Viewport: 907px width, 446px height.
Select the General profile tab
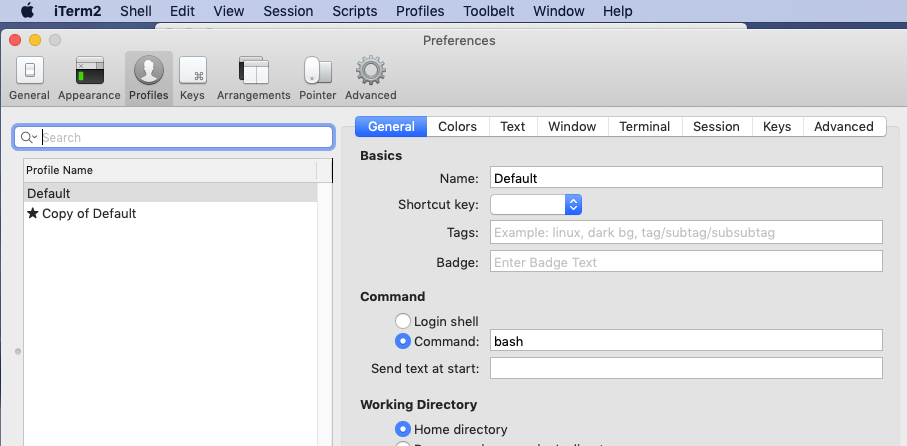pos(391,127)
